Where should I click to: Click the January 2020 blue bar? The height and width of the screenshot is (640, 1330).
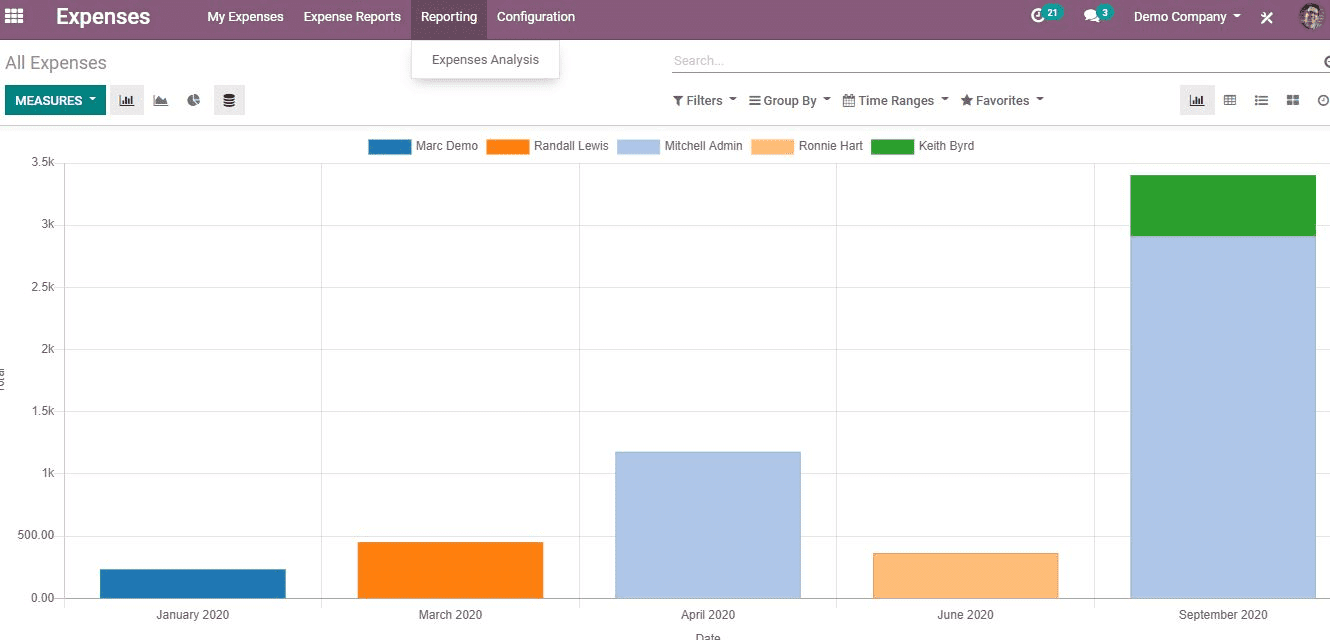click(193, 584)
